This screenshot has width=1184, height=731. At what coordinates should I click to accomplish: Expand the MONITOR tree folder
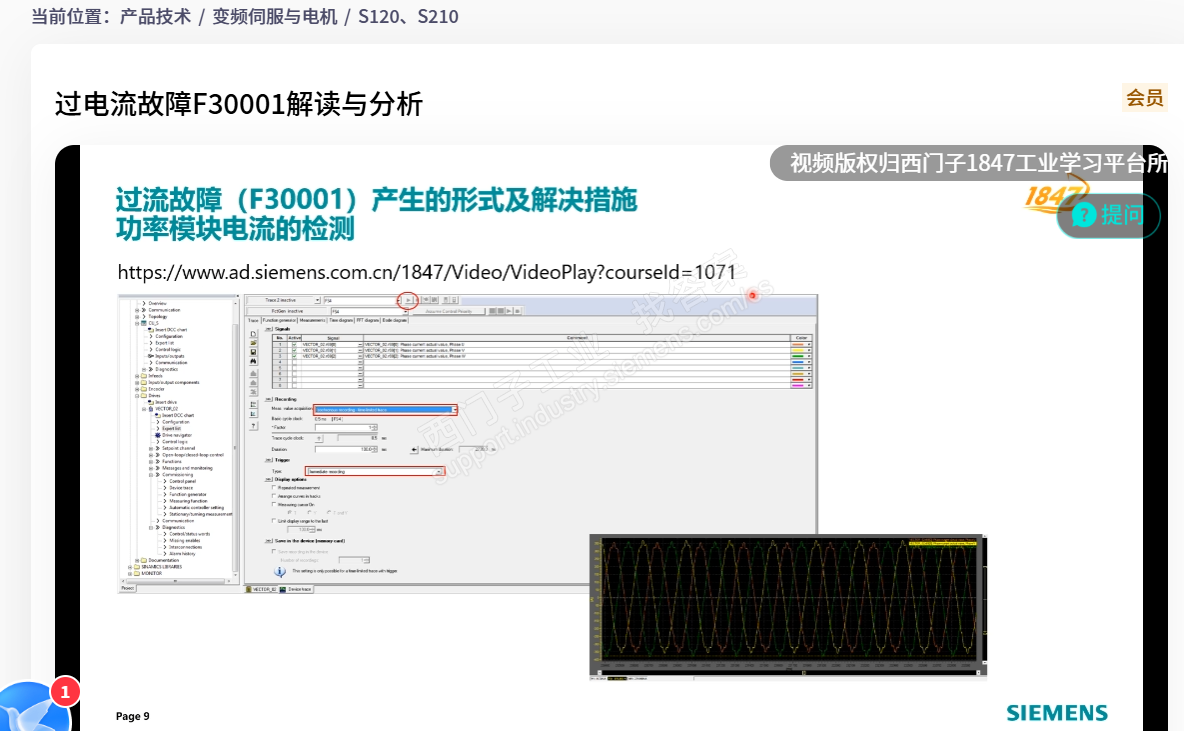130,573
